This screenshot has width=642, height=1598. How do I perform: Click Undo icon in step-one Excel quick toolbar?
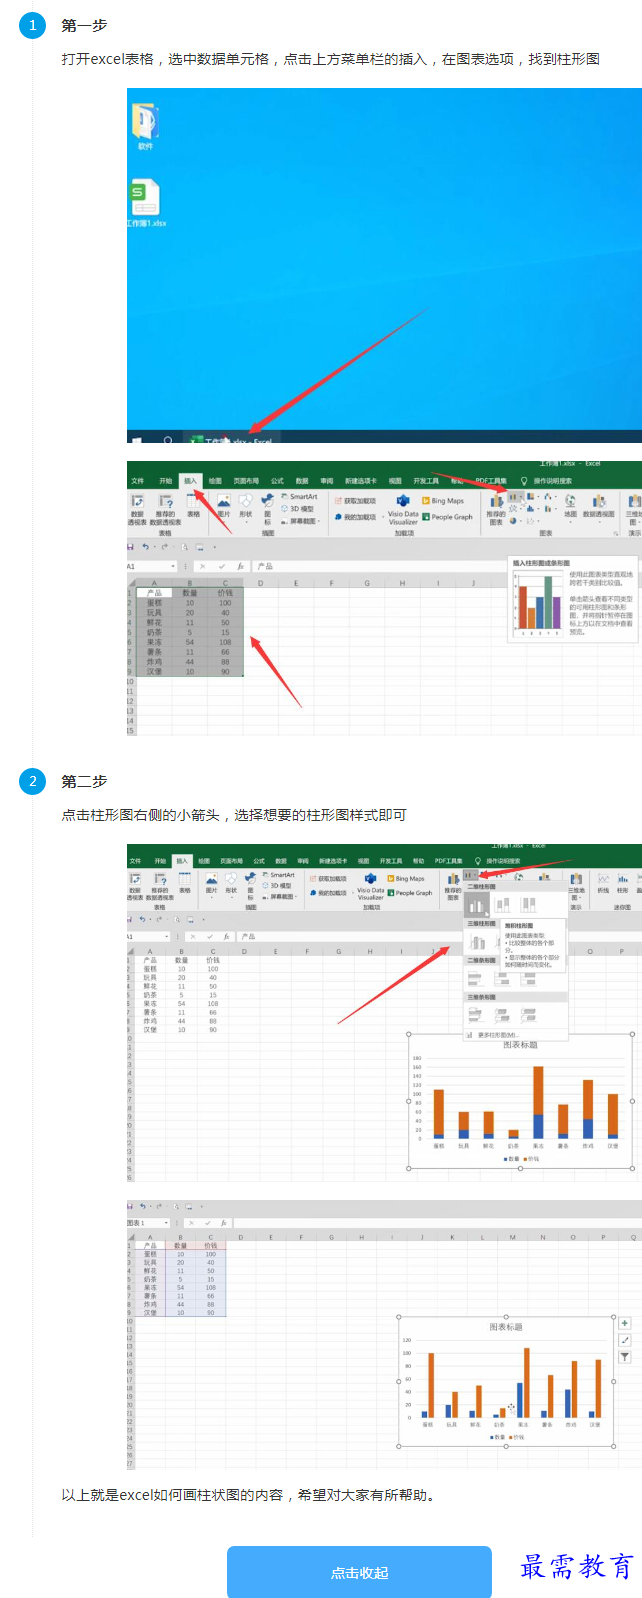click(x=146, y=547)
